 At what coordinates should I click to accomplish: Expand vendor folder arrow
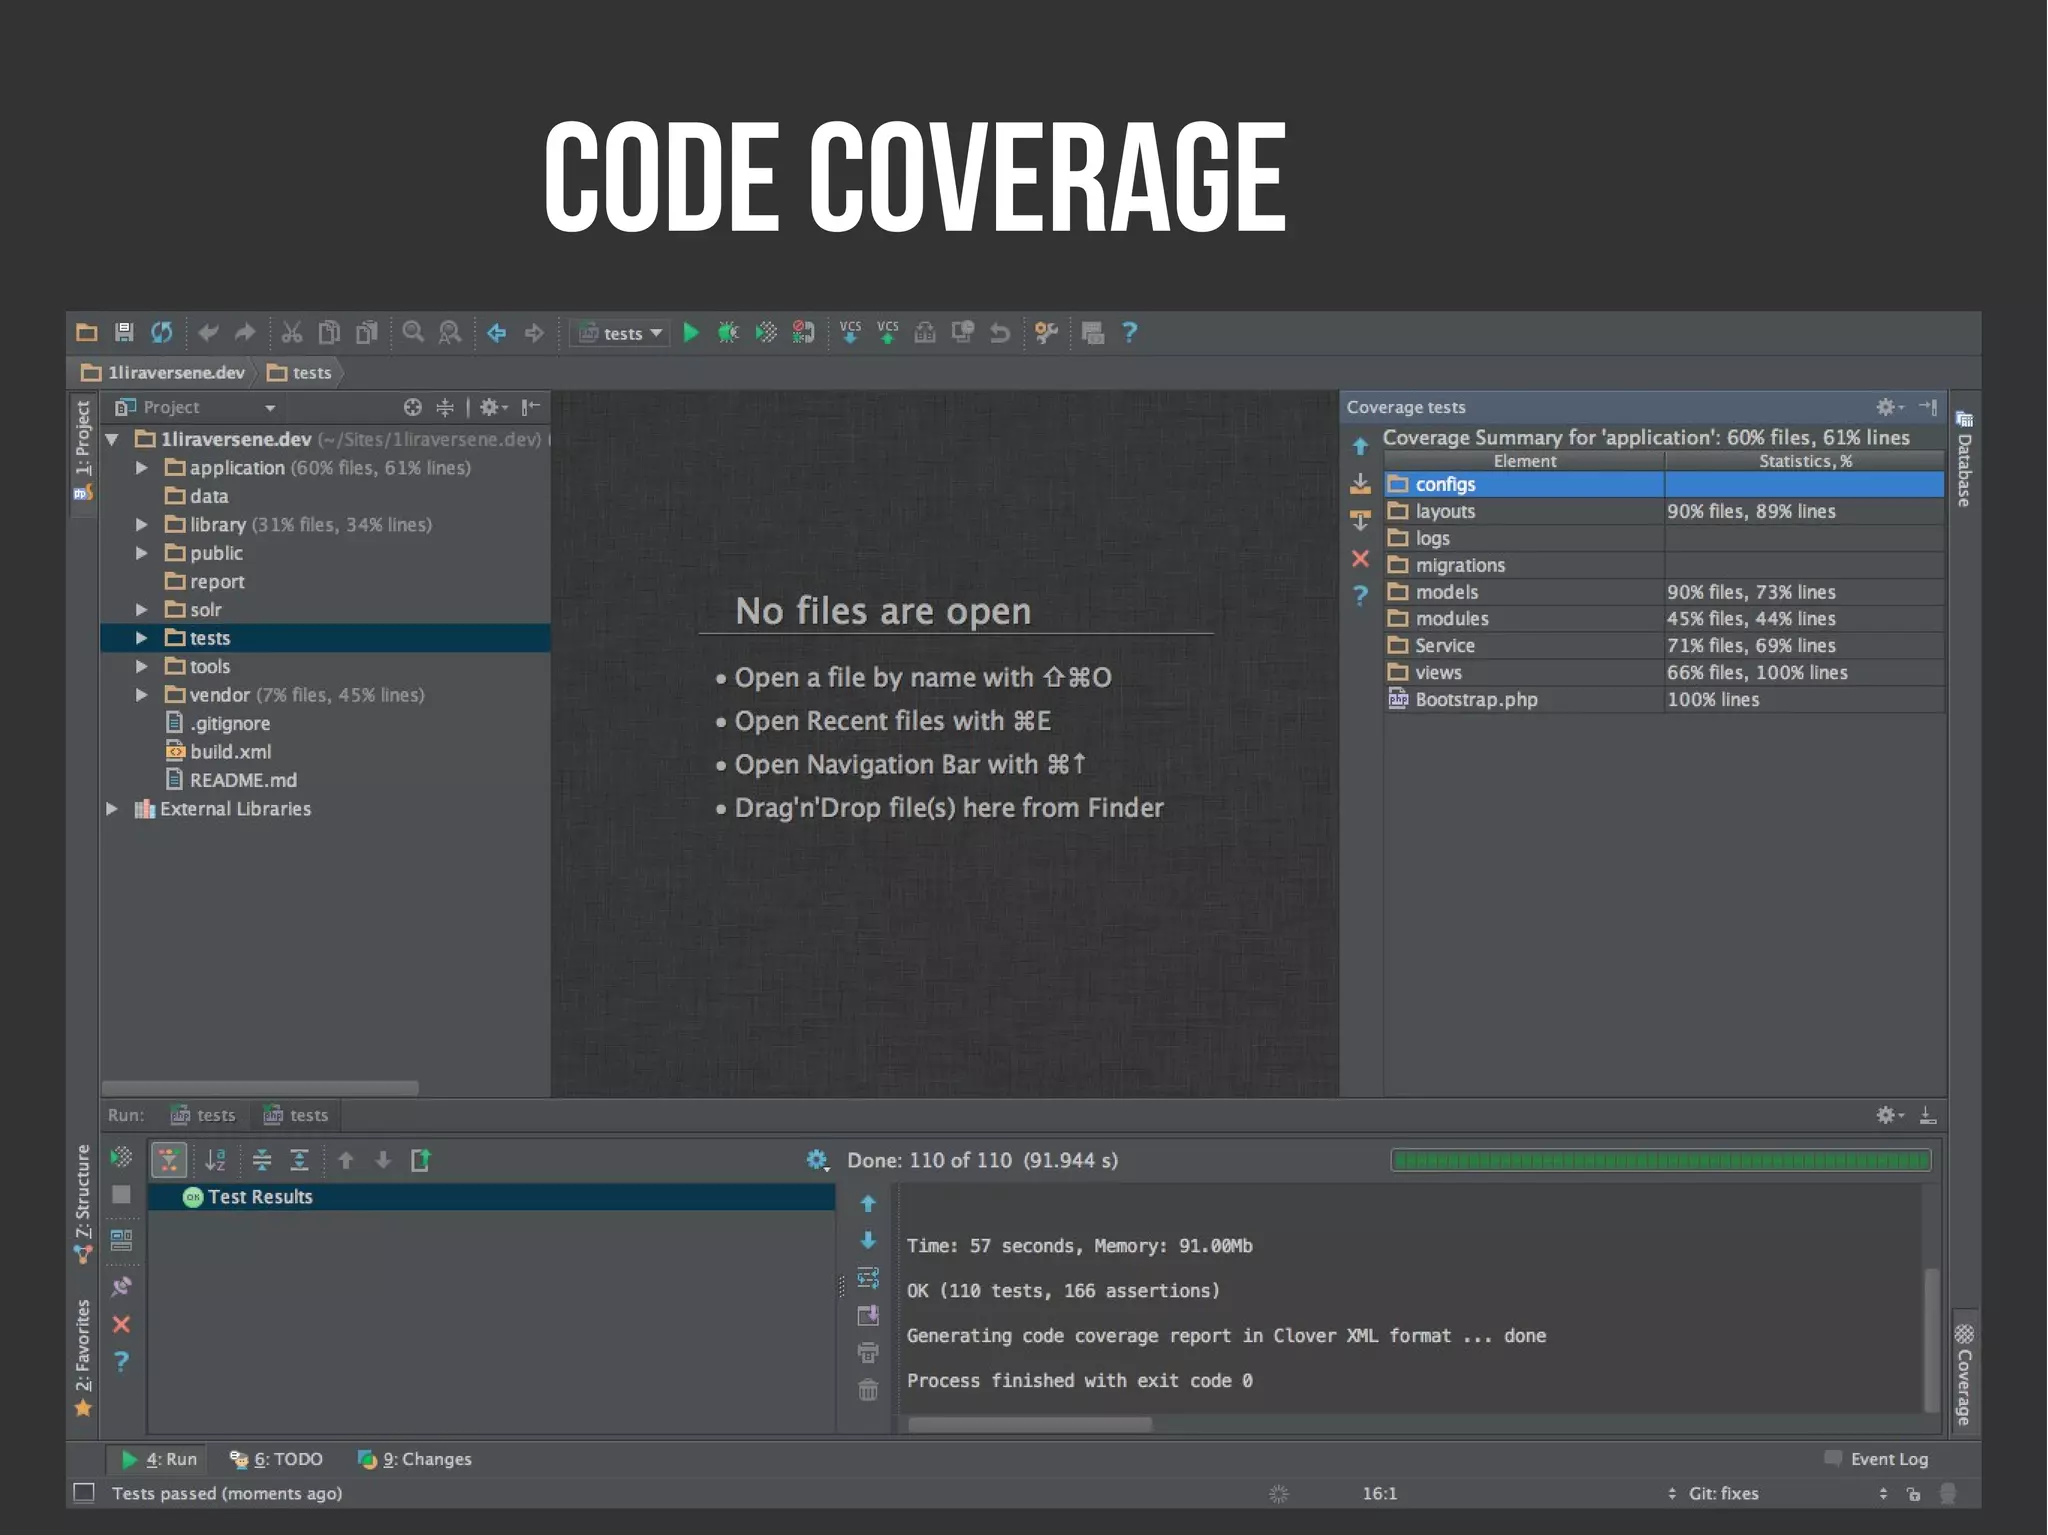[142, 695]
